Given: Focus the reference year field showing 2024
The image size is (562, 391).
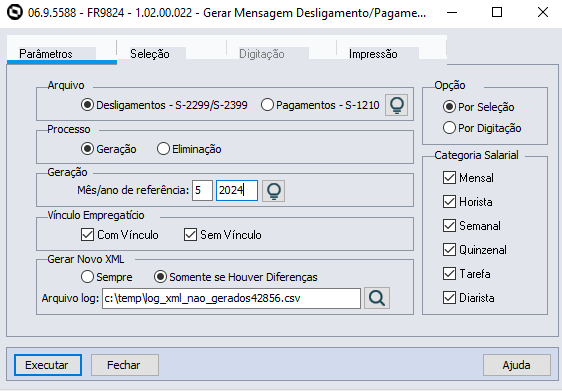Looking at the screenshot, I should pyautogui.click(x=237, y=190).
